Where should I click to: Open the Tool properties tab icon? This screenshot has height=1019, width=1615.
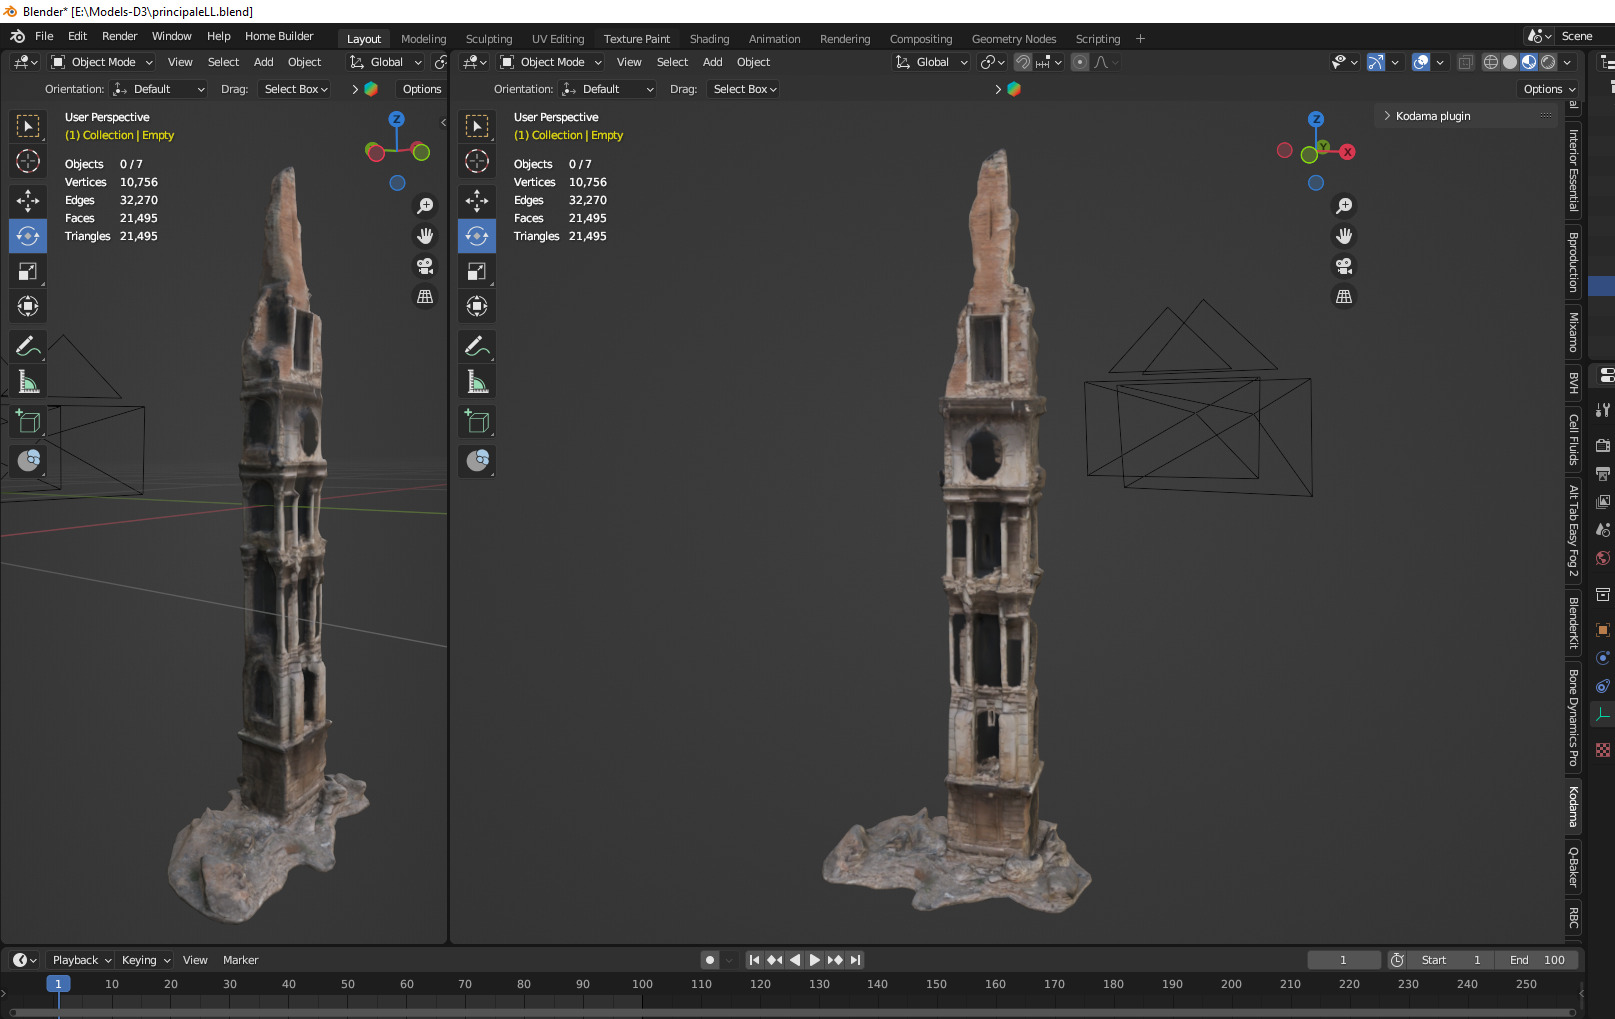[x=1603, y=410]
